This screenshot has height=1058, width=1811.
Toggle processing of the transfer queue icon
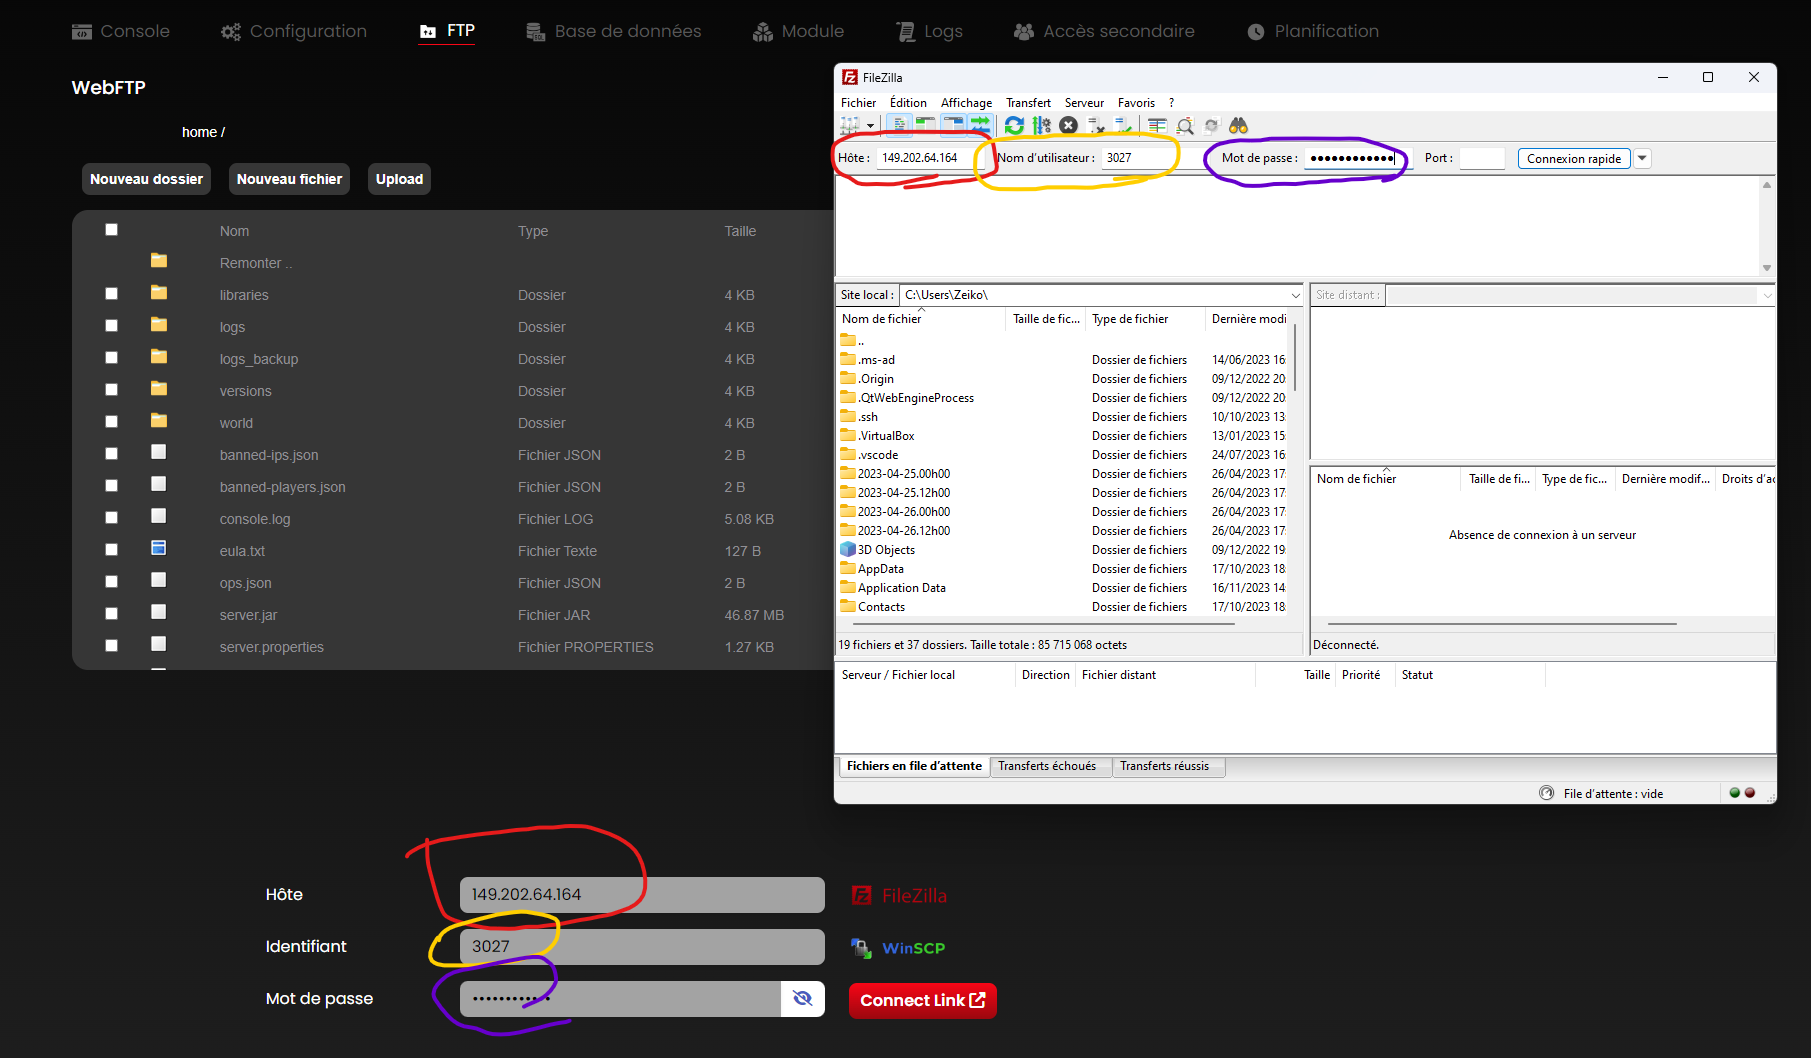(x=1041, y=126)
